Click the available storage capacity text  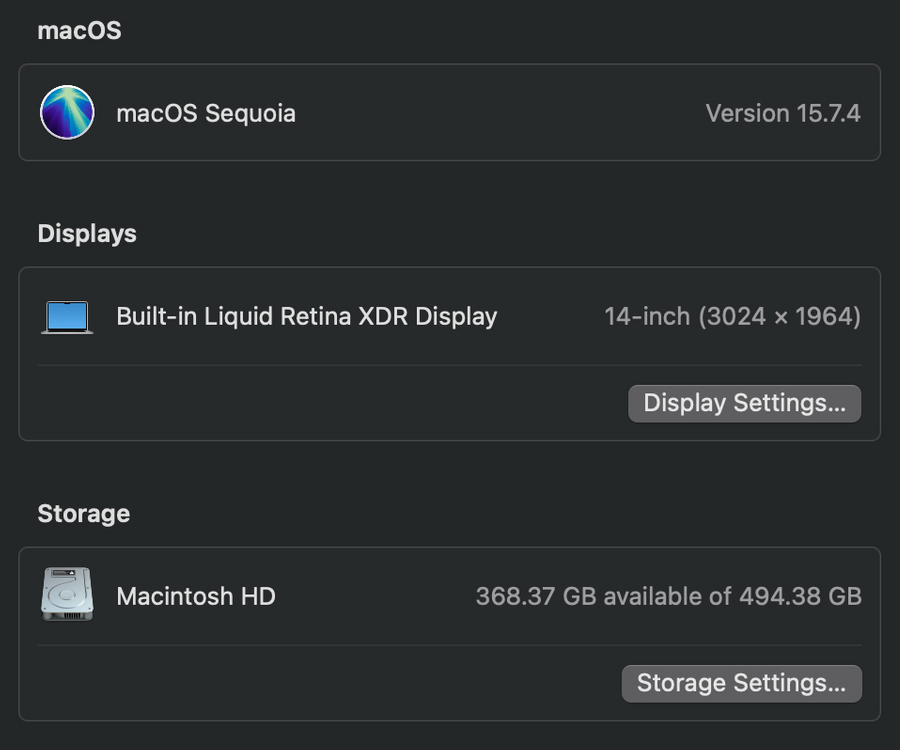tap(668, 596)
